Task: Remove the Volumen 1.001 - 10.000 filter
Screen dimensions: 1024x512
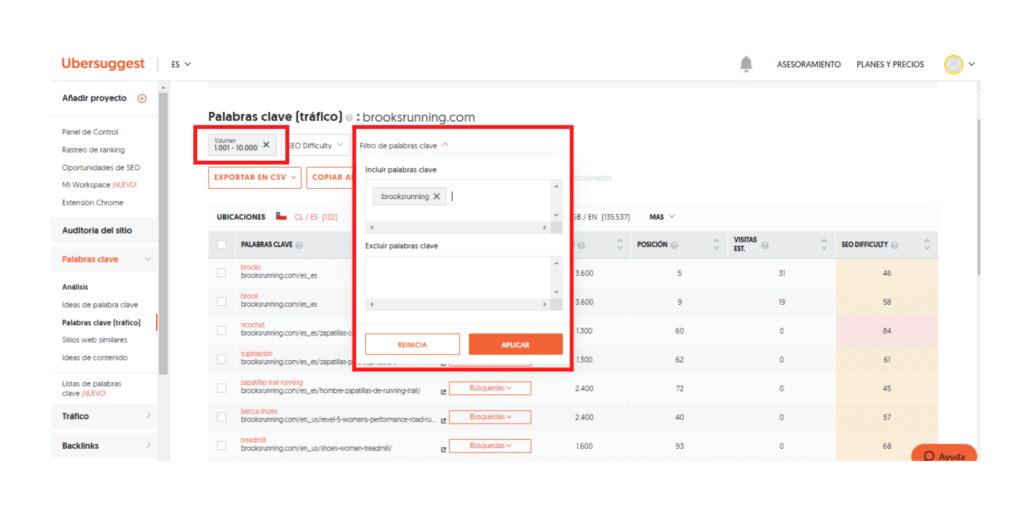Action: (266, 144)
